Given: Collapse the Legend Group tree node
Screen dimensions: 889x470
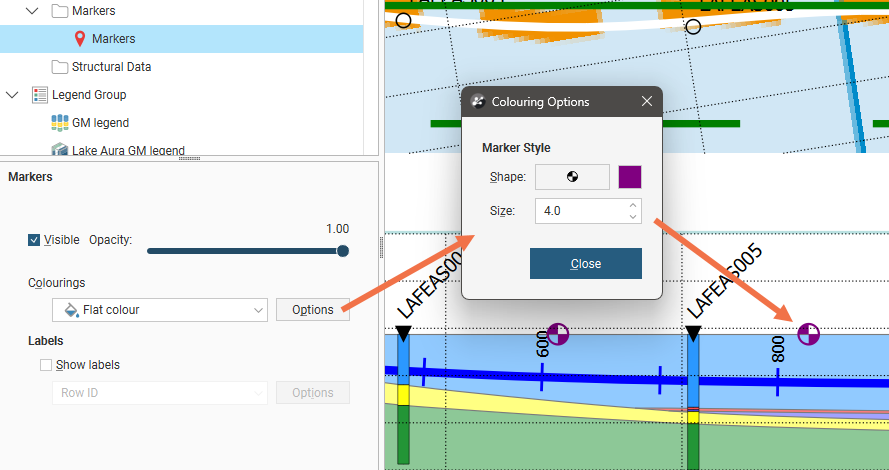Looking at the screenshot, I should [x=12, y=95].
